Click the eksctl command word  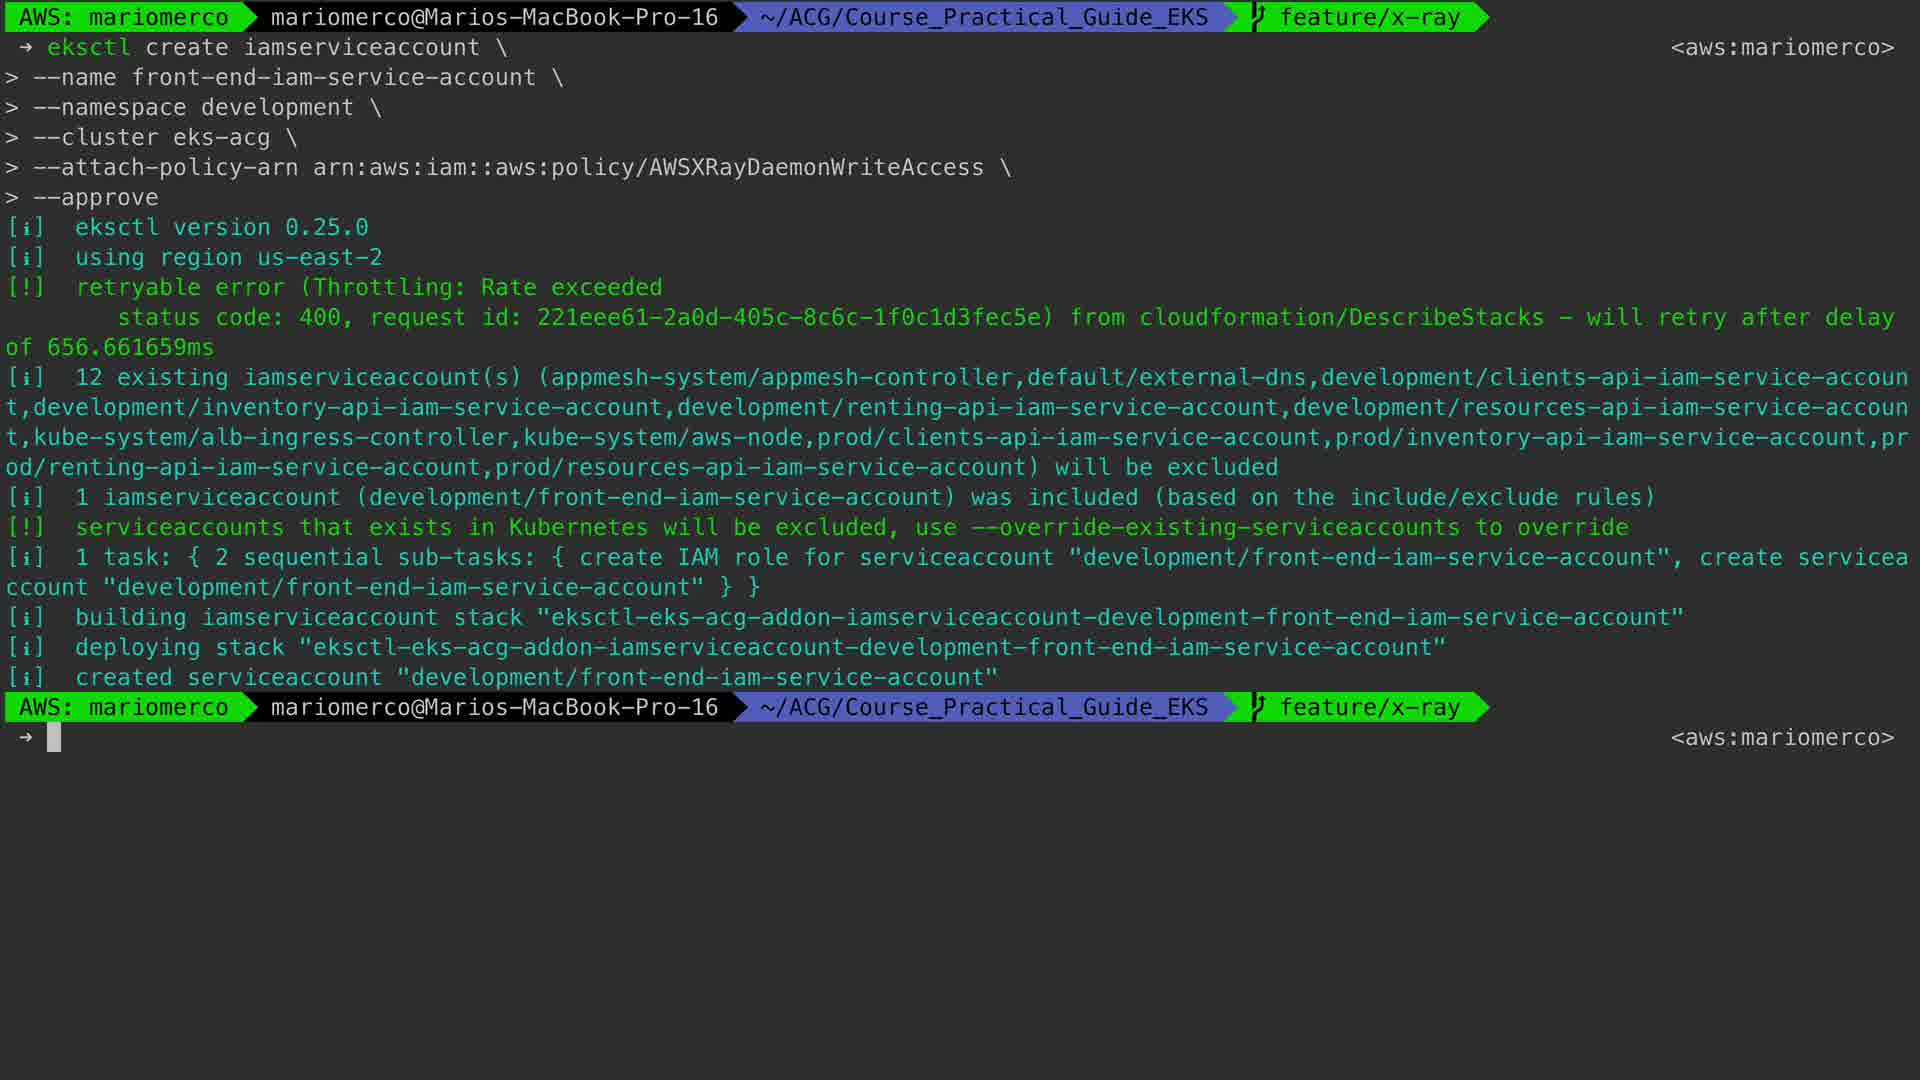(88, 47)
